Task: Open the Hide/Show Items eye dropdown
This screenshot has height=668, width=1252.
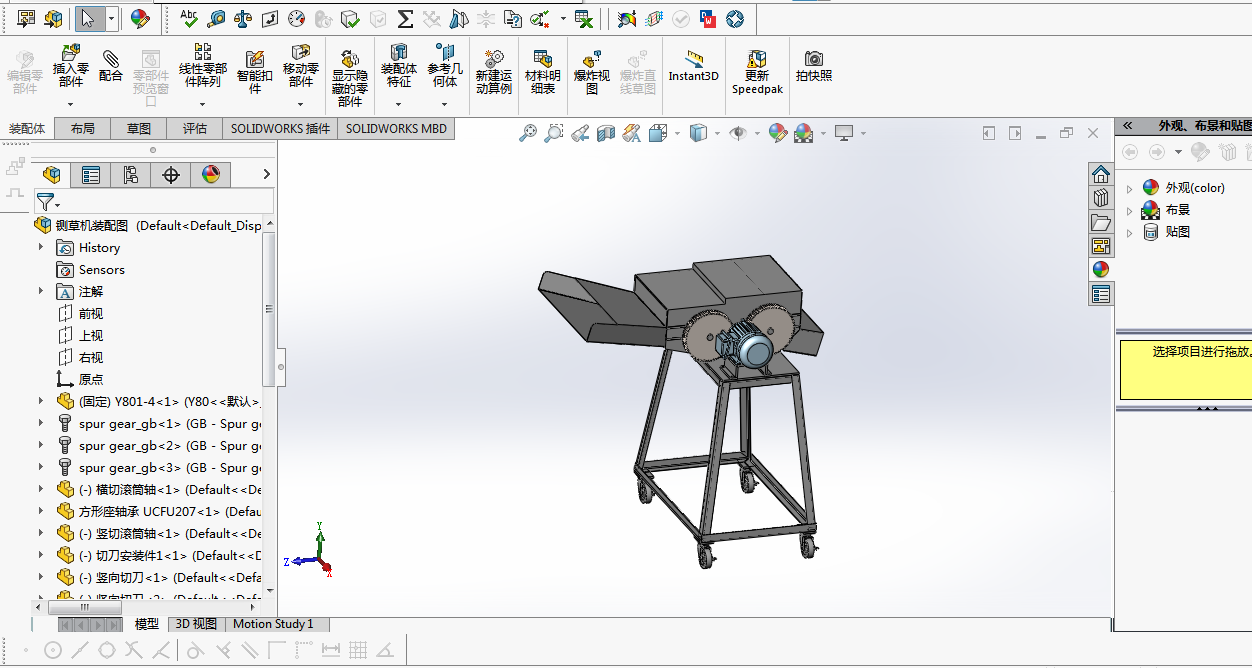Action: (x=758, y=133)
